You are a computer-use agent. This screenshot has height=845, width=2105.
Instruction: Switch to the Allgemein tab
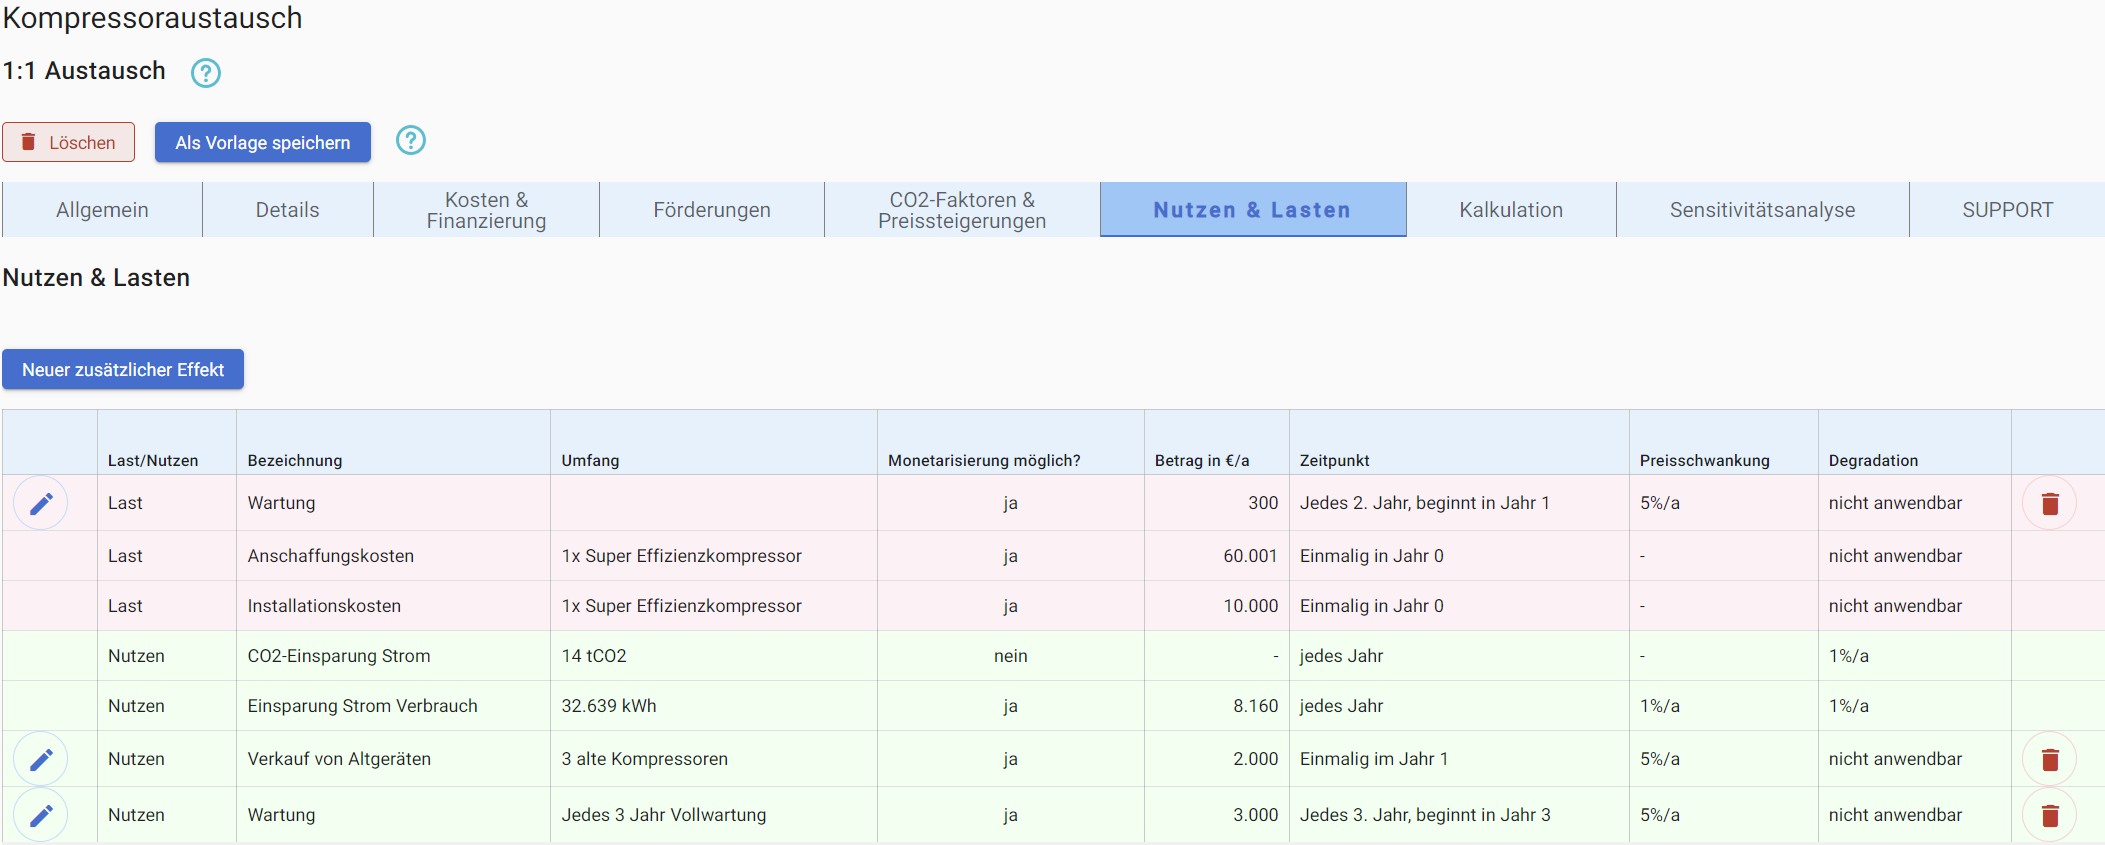click(x=102, y=210)
